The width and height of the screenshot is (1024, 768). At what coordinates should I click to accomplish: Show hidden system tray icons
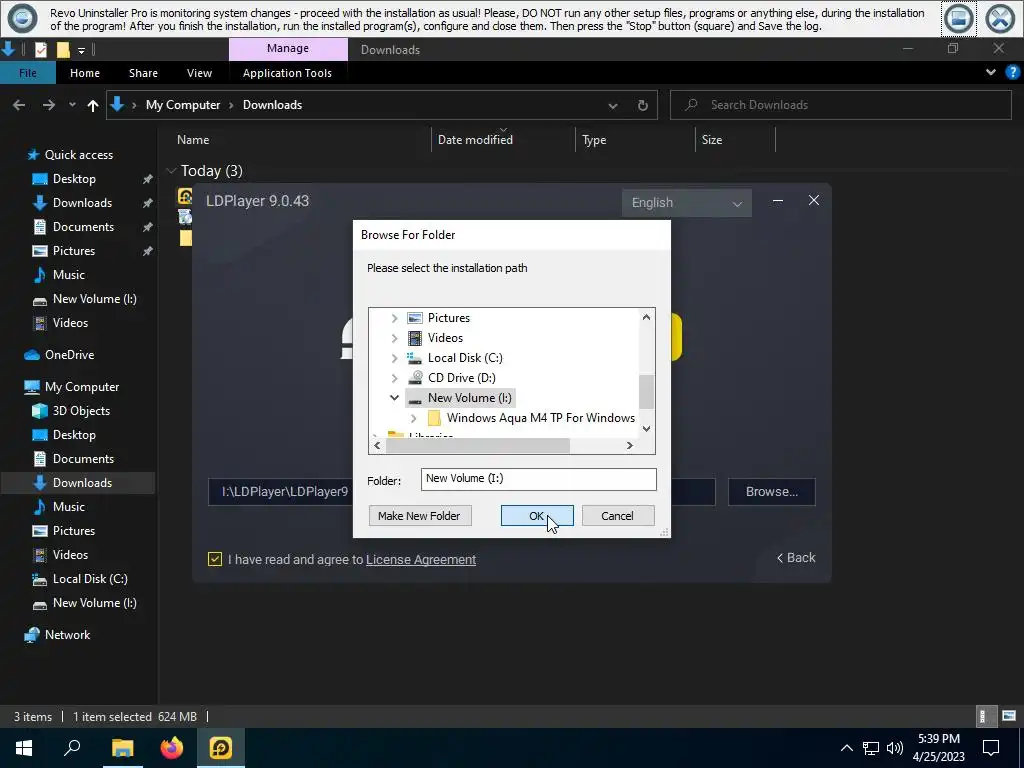(846, 748)
